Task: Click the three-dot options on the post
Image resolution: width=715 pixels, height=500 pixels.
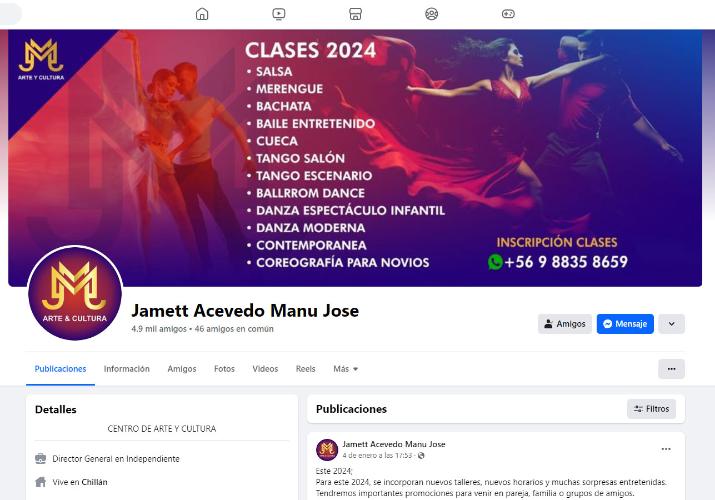Action: pyautogui.click(x=666, y=449)
